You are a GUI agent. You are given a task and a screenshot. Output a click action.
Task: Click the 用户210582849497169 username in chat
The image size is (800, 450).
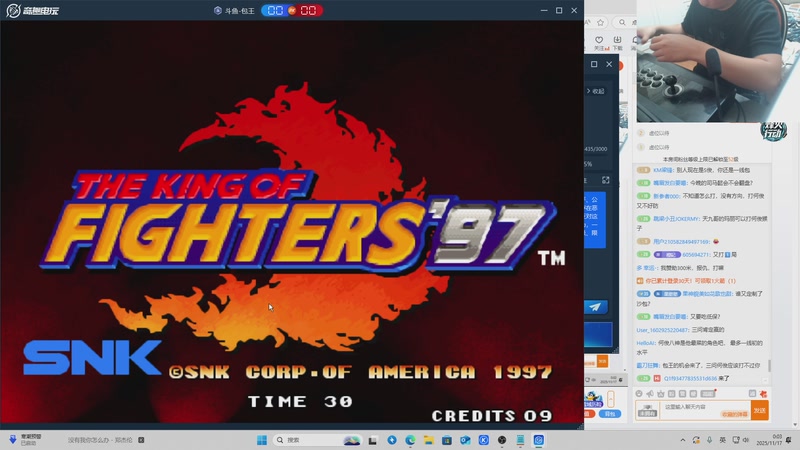pos(681,242)
